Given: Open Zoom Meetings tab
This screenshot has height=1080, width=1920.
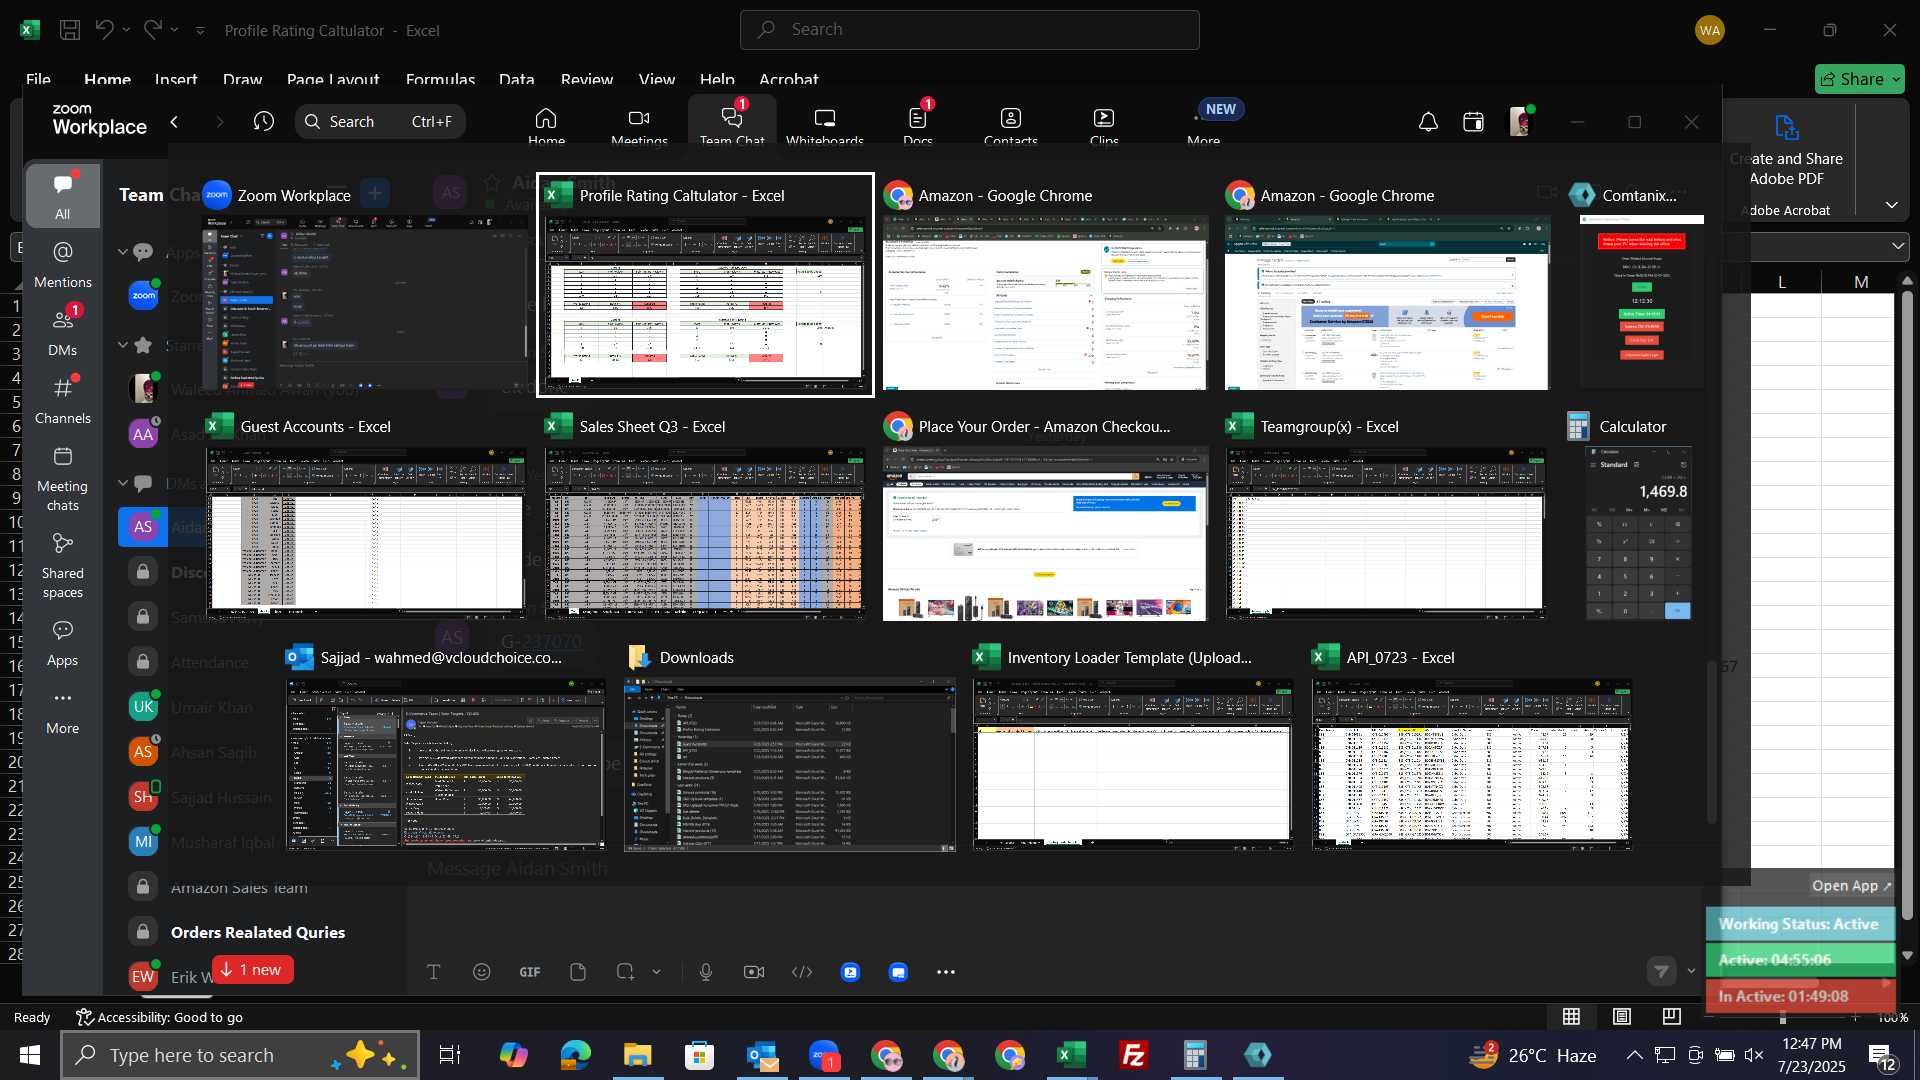Looking at the screenshot, I should click(x=639, y=124).
